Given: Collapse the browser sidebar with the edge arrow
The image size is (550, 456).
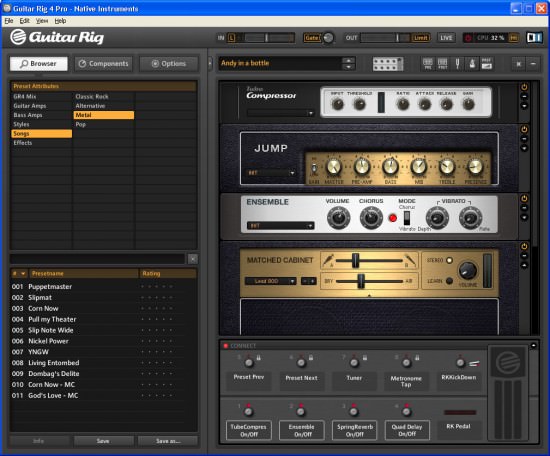Looking at the screenshot, I should pos(210,63).
